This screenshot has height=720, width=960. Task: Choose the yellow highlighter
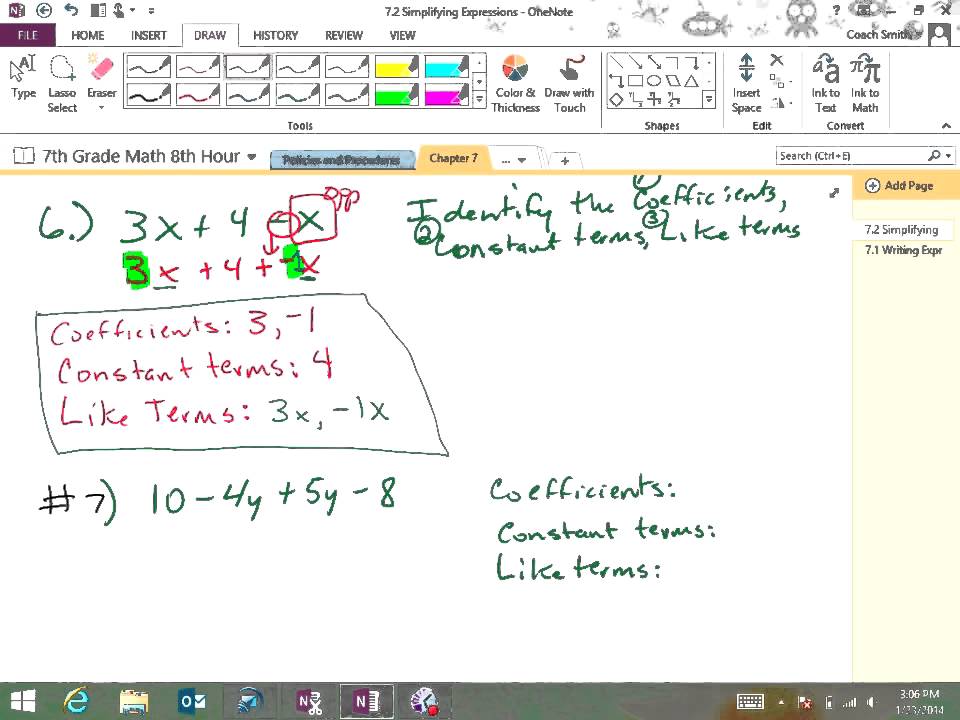[x=397, y=66]
